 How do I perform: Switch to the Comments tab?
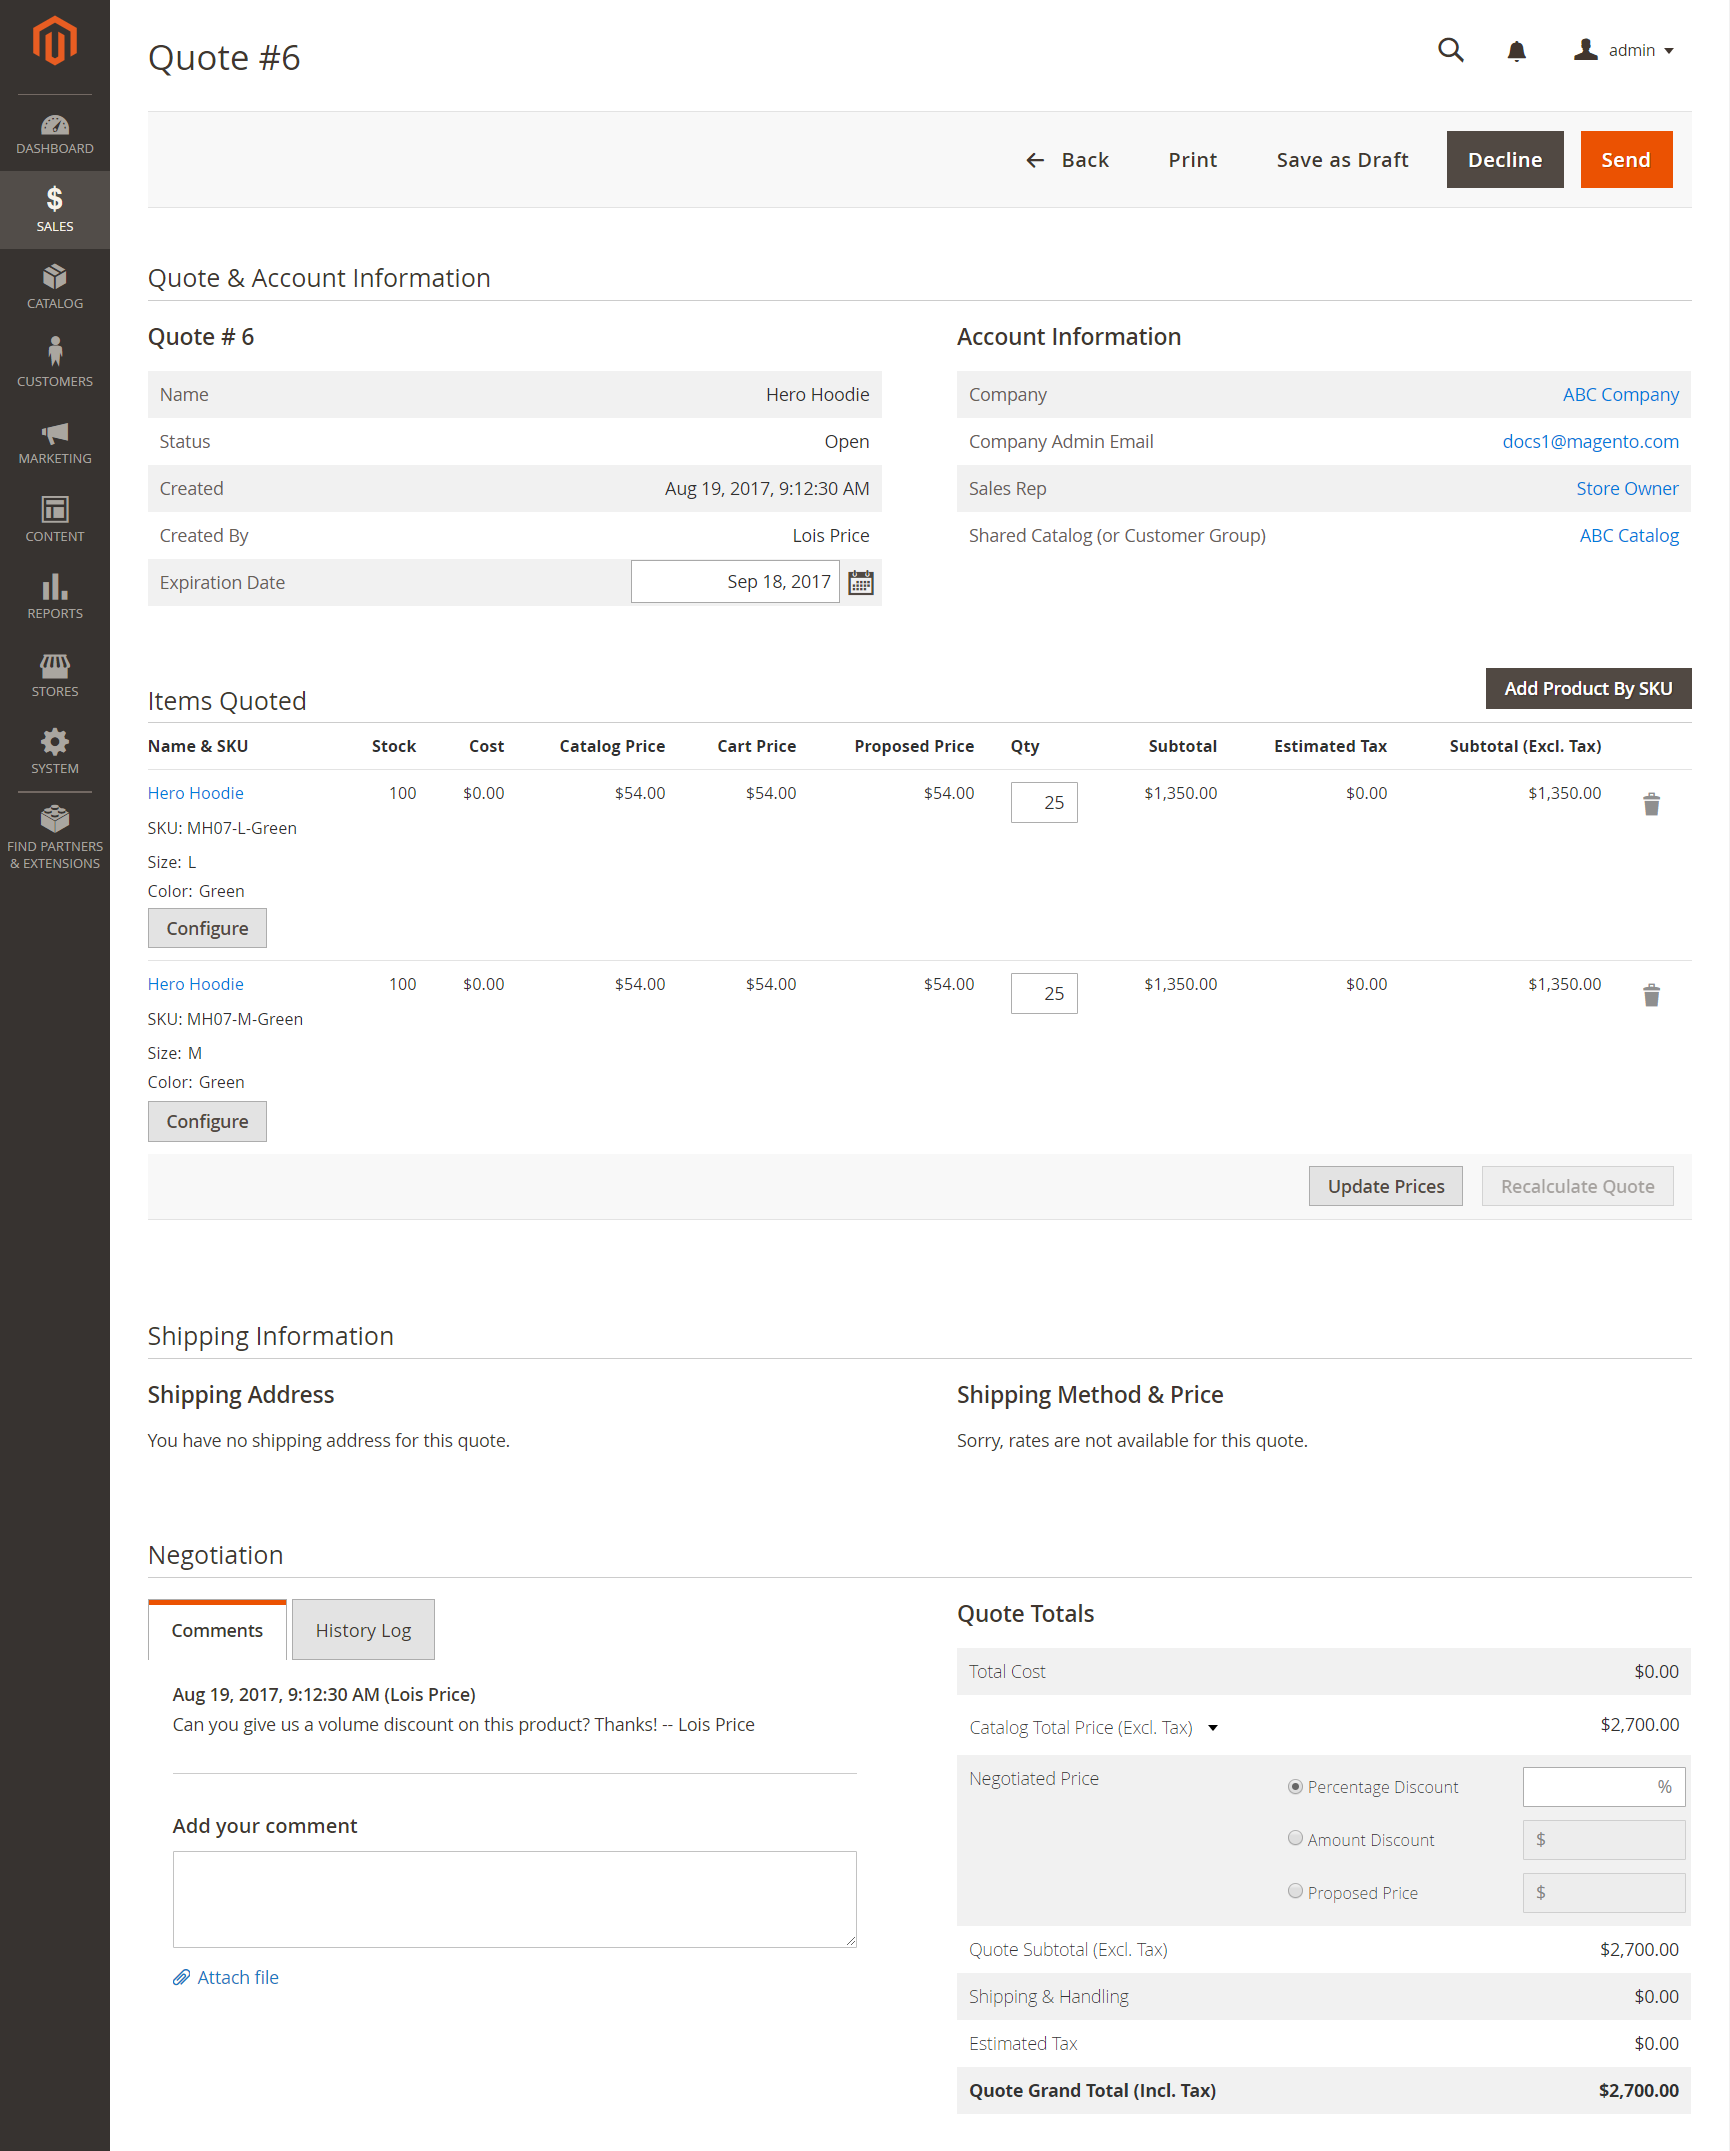click(x=217, y=1630)
